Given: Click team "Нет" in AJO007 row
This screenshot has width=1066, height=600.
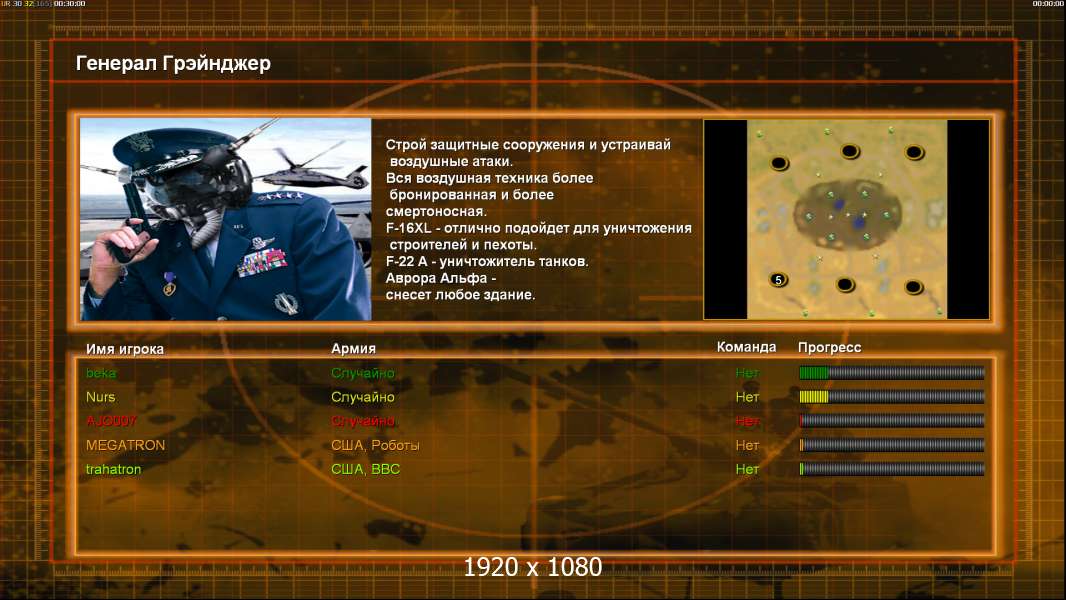Looking at the screenshot, I should 747,421.
